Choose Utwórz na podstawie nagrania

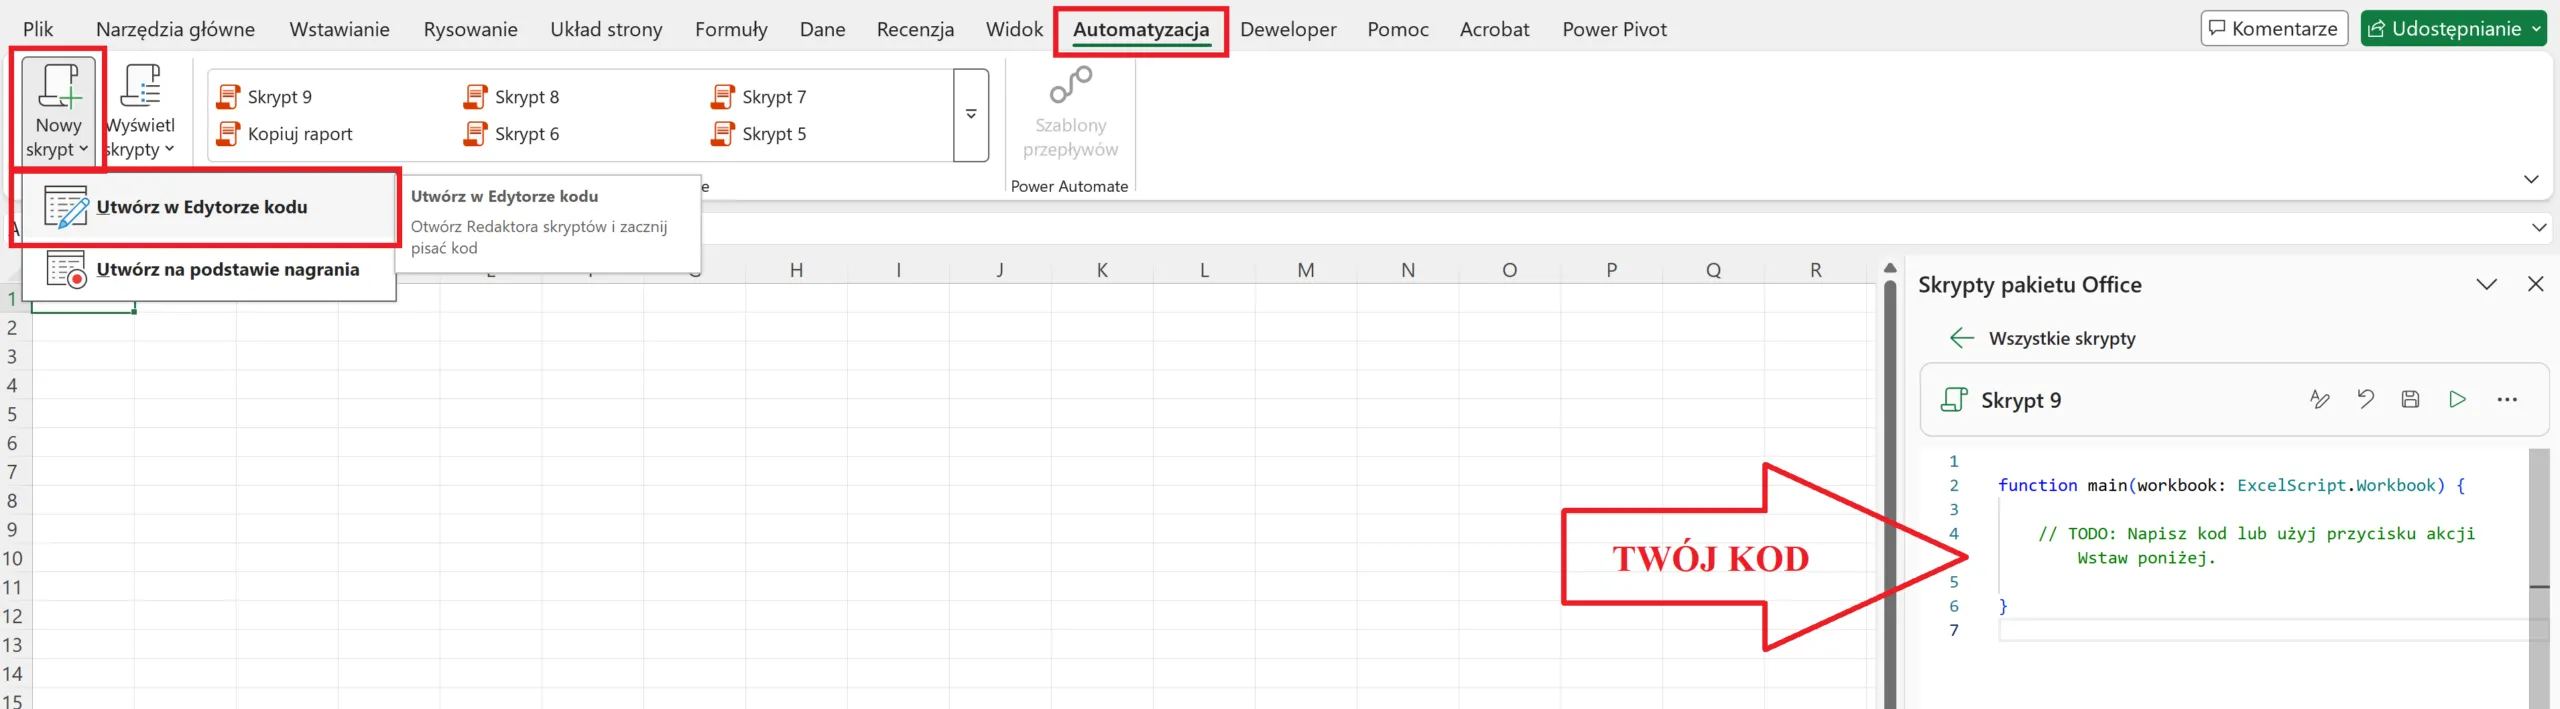pos(227,270)
